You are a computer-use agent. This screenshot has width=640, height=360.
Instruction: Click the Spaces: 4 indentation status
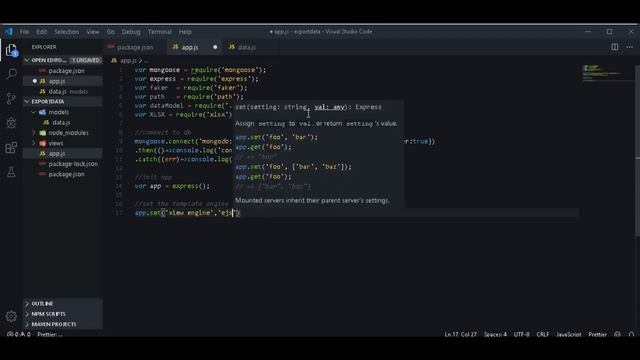click(x=495, y=334)
